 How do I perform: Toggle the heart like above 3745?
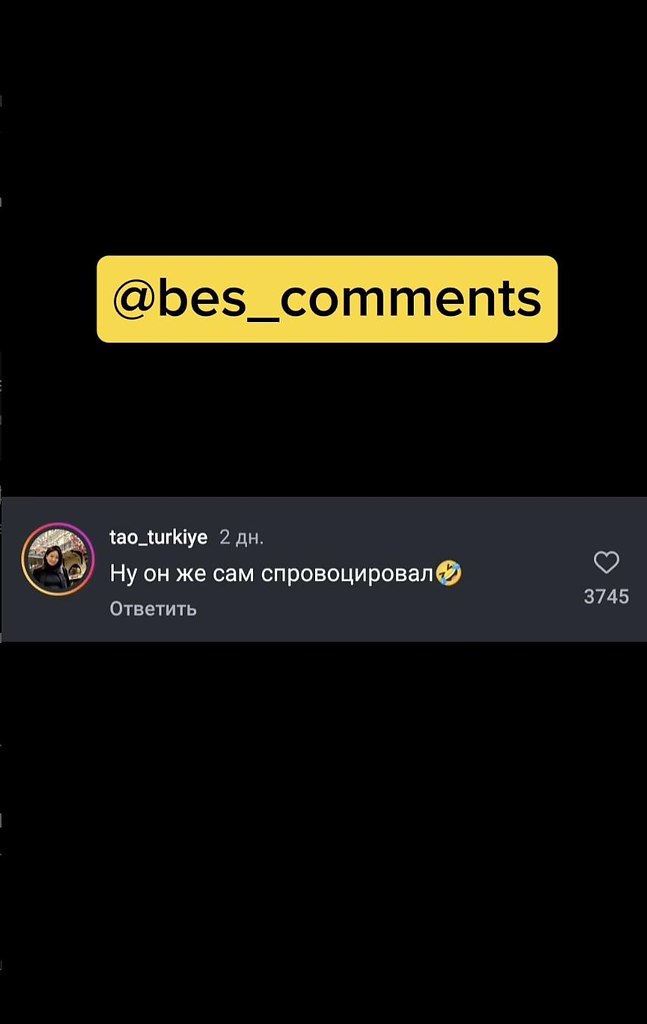[606, 562]
